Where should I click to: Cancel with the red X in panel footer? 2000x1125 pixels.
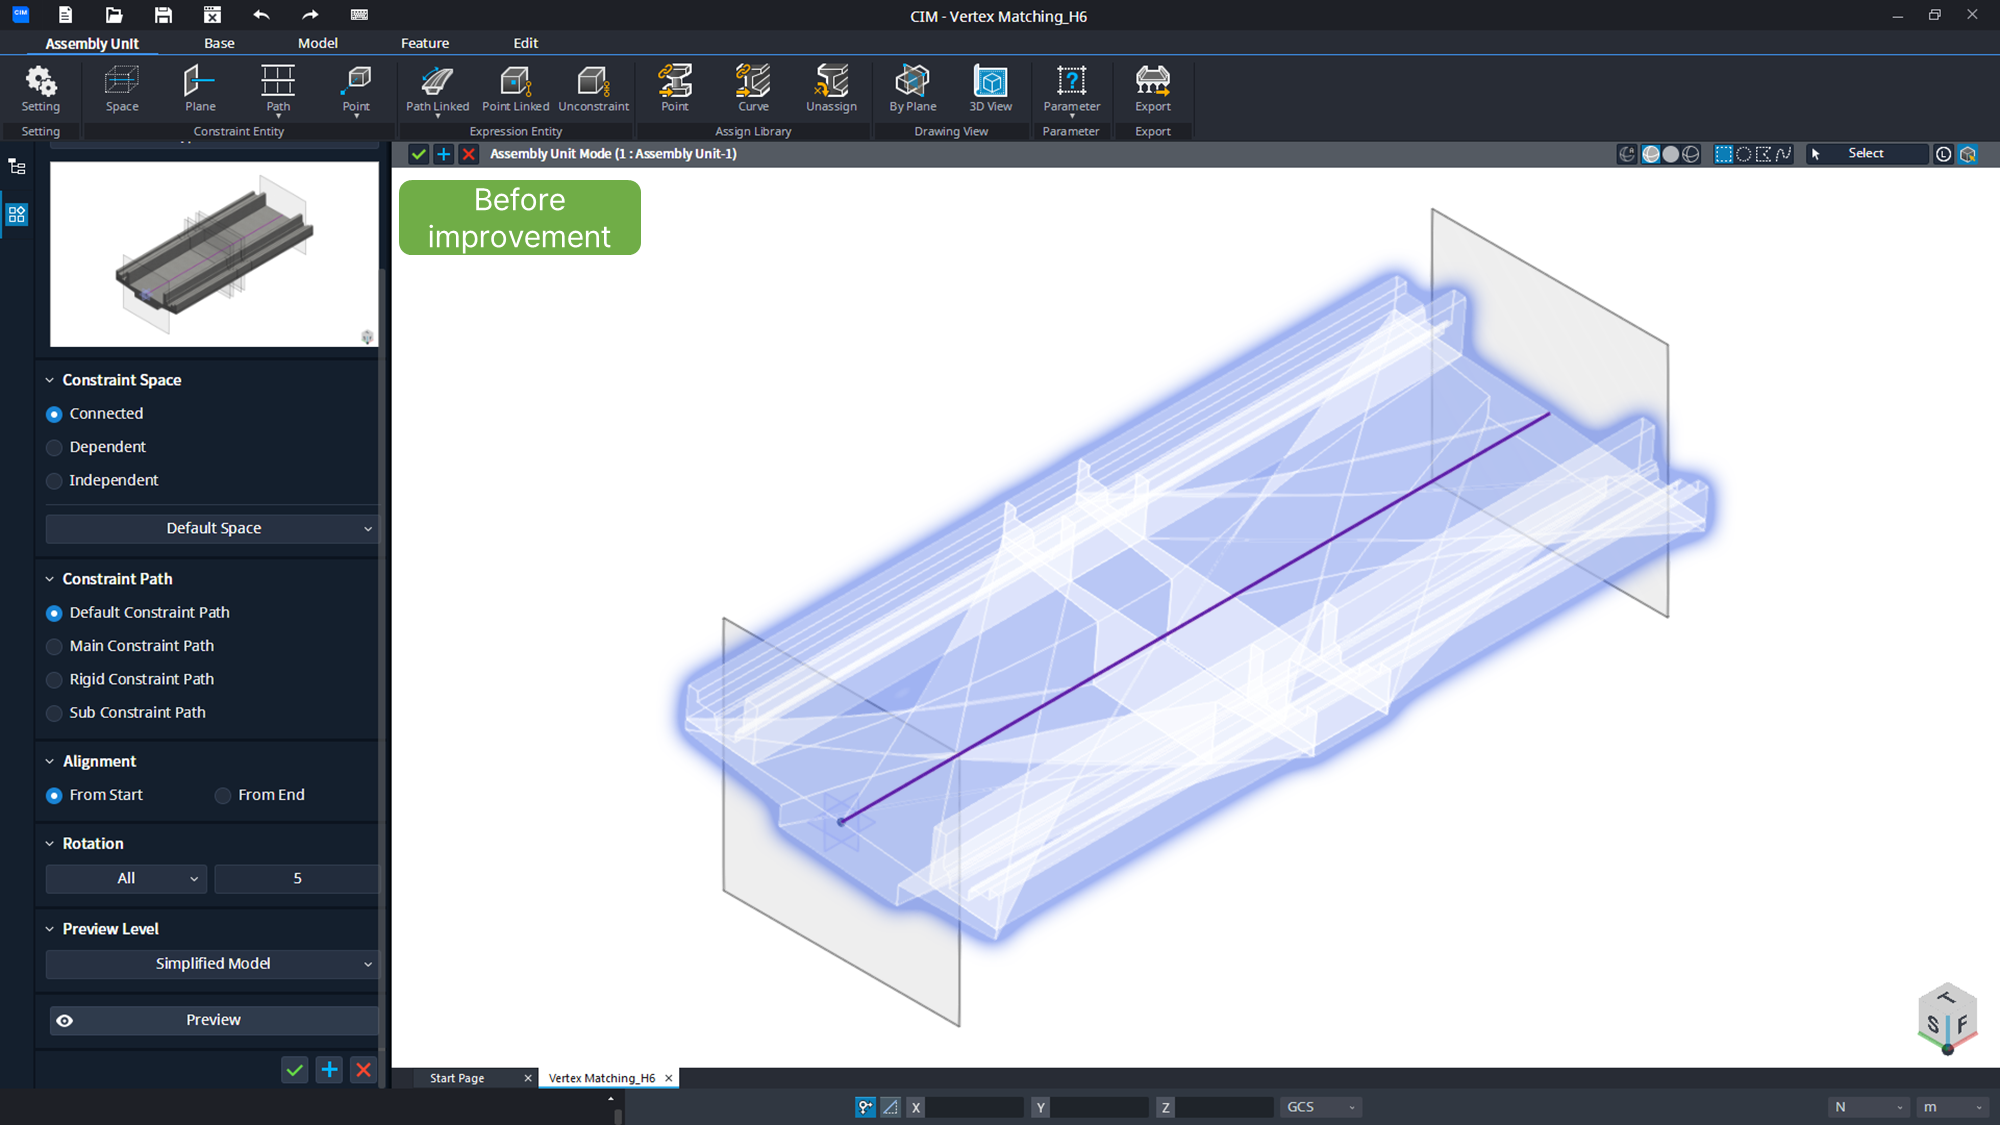[364, 1070]
